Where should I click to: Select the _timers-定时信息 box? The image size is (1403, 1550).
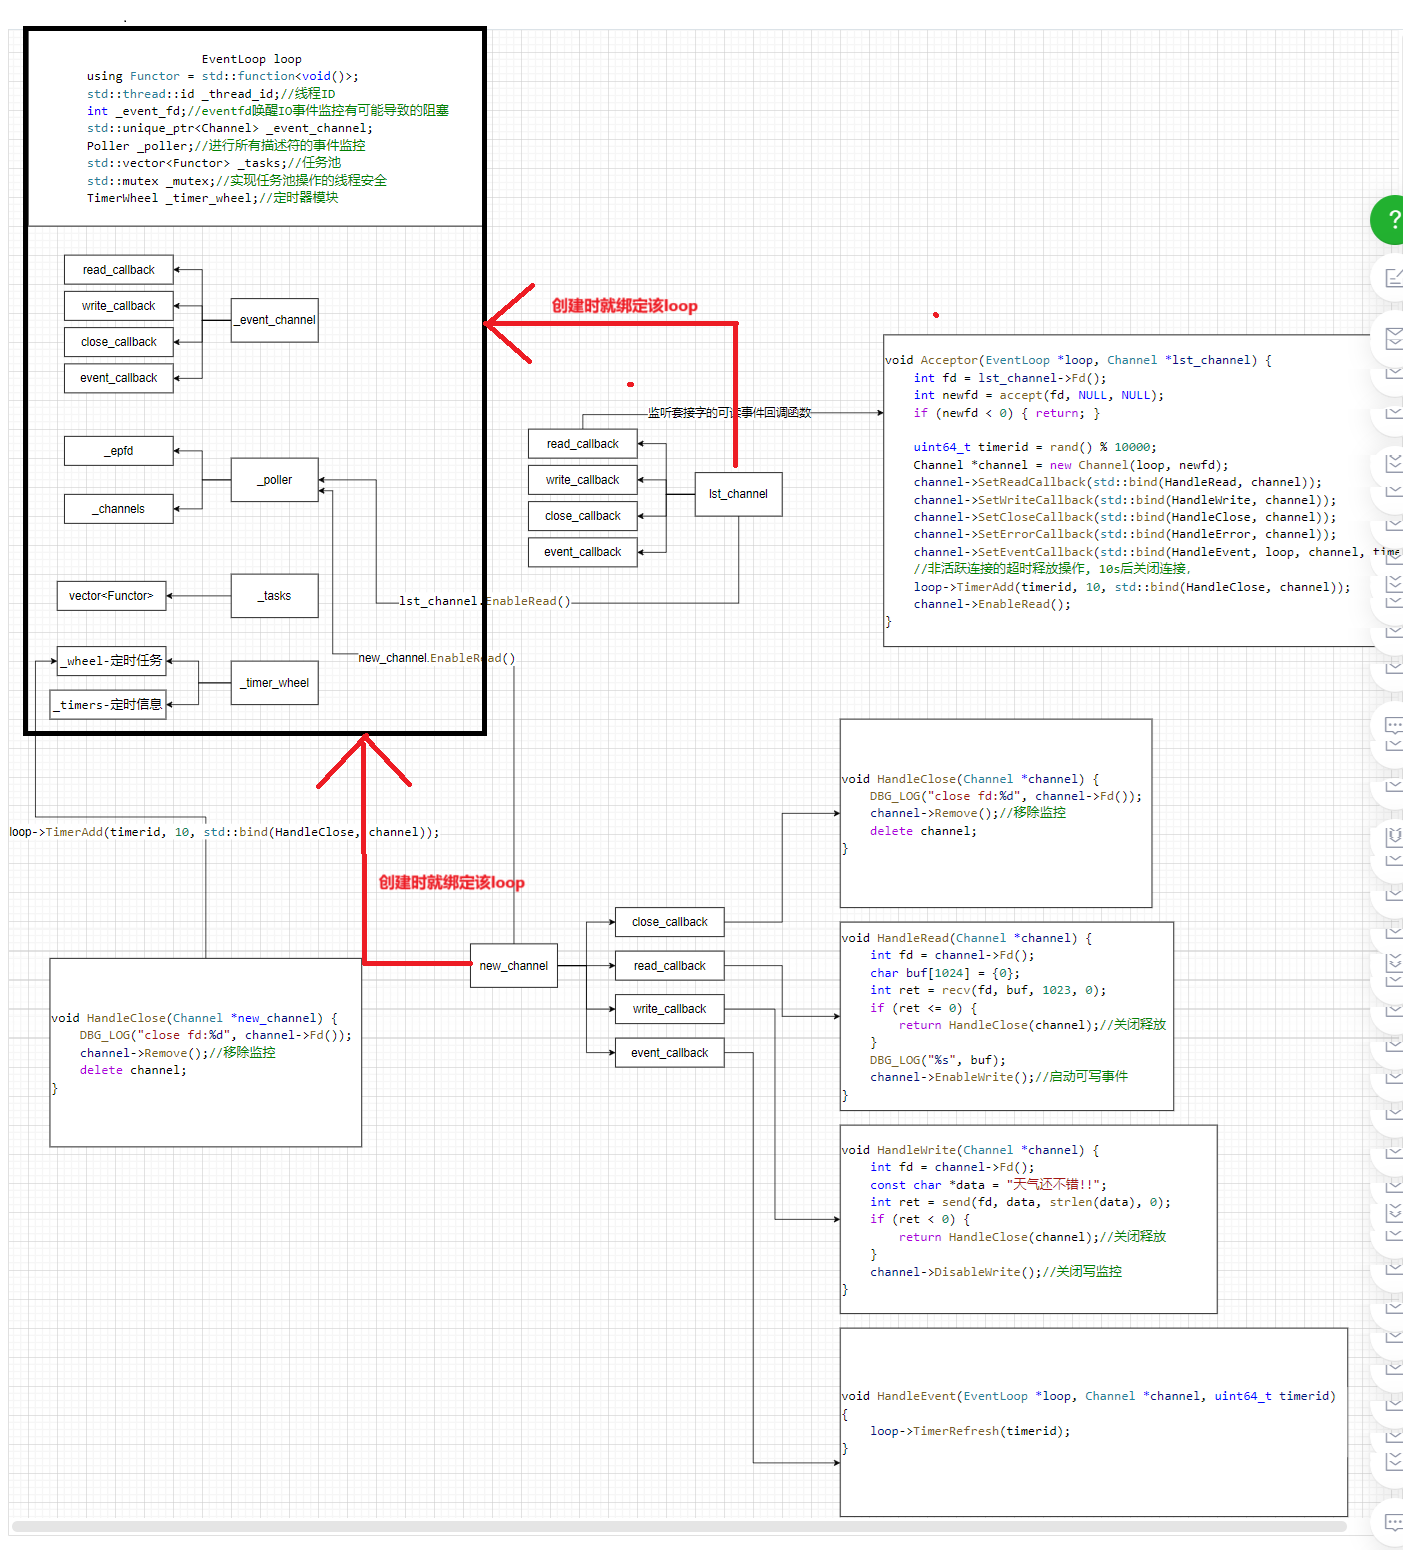[x=108, y=705]
